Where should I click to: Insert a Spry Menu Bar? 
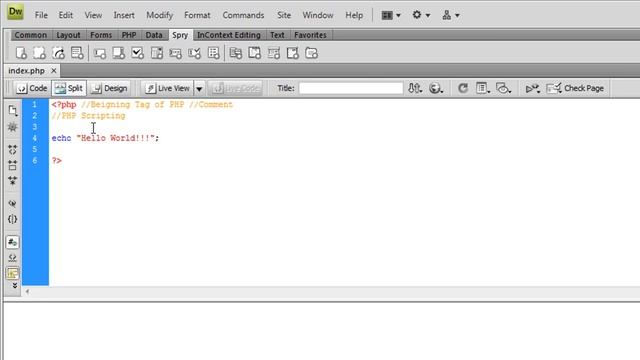(236, 53)
